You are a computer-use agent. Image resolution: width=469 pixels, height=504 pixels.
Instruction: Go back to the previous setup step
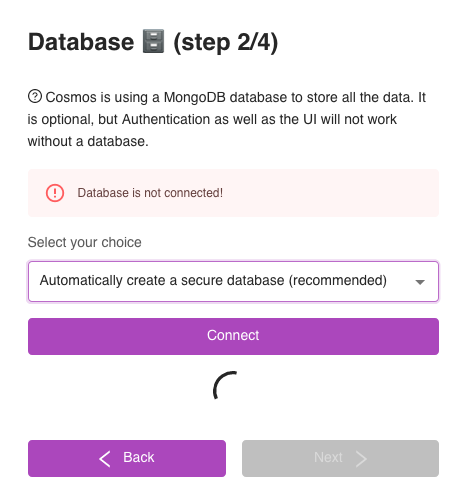(127, 458)
